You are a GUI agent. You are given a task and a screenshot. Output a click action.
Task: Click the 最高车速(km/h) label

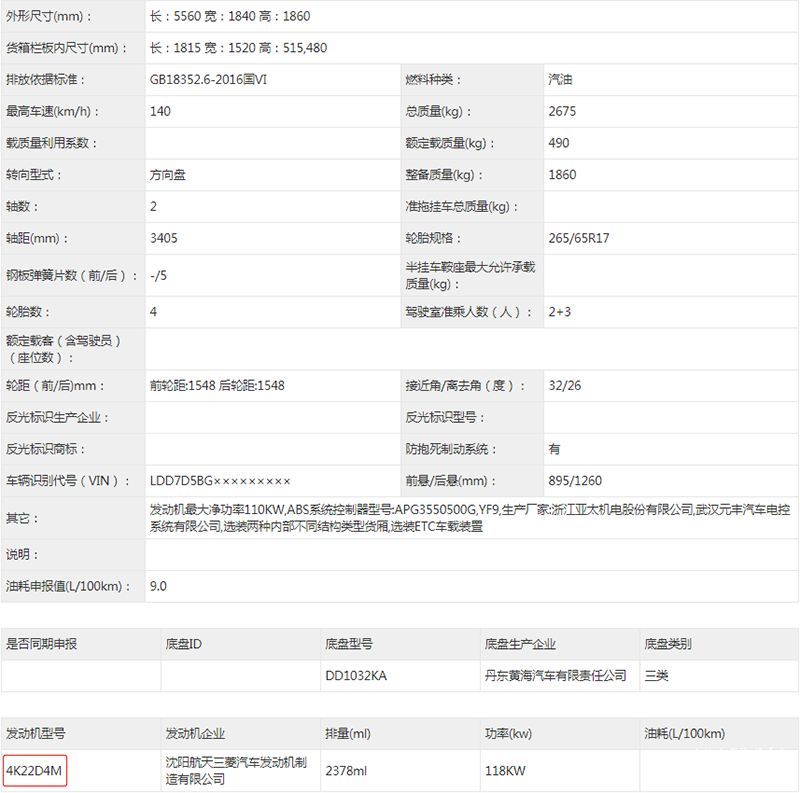click(x=53, y=111)
